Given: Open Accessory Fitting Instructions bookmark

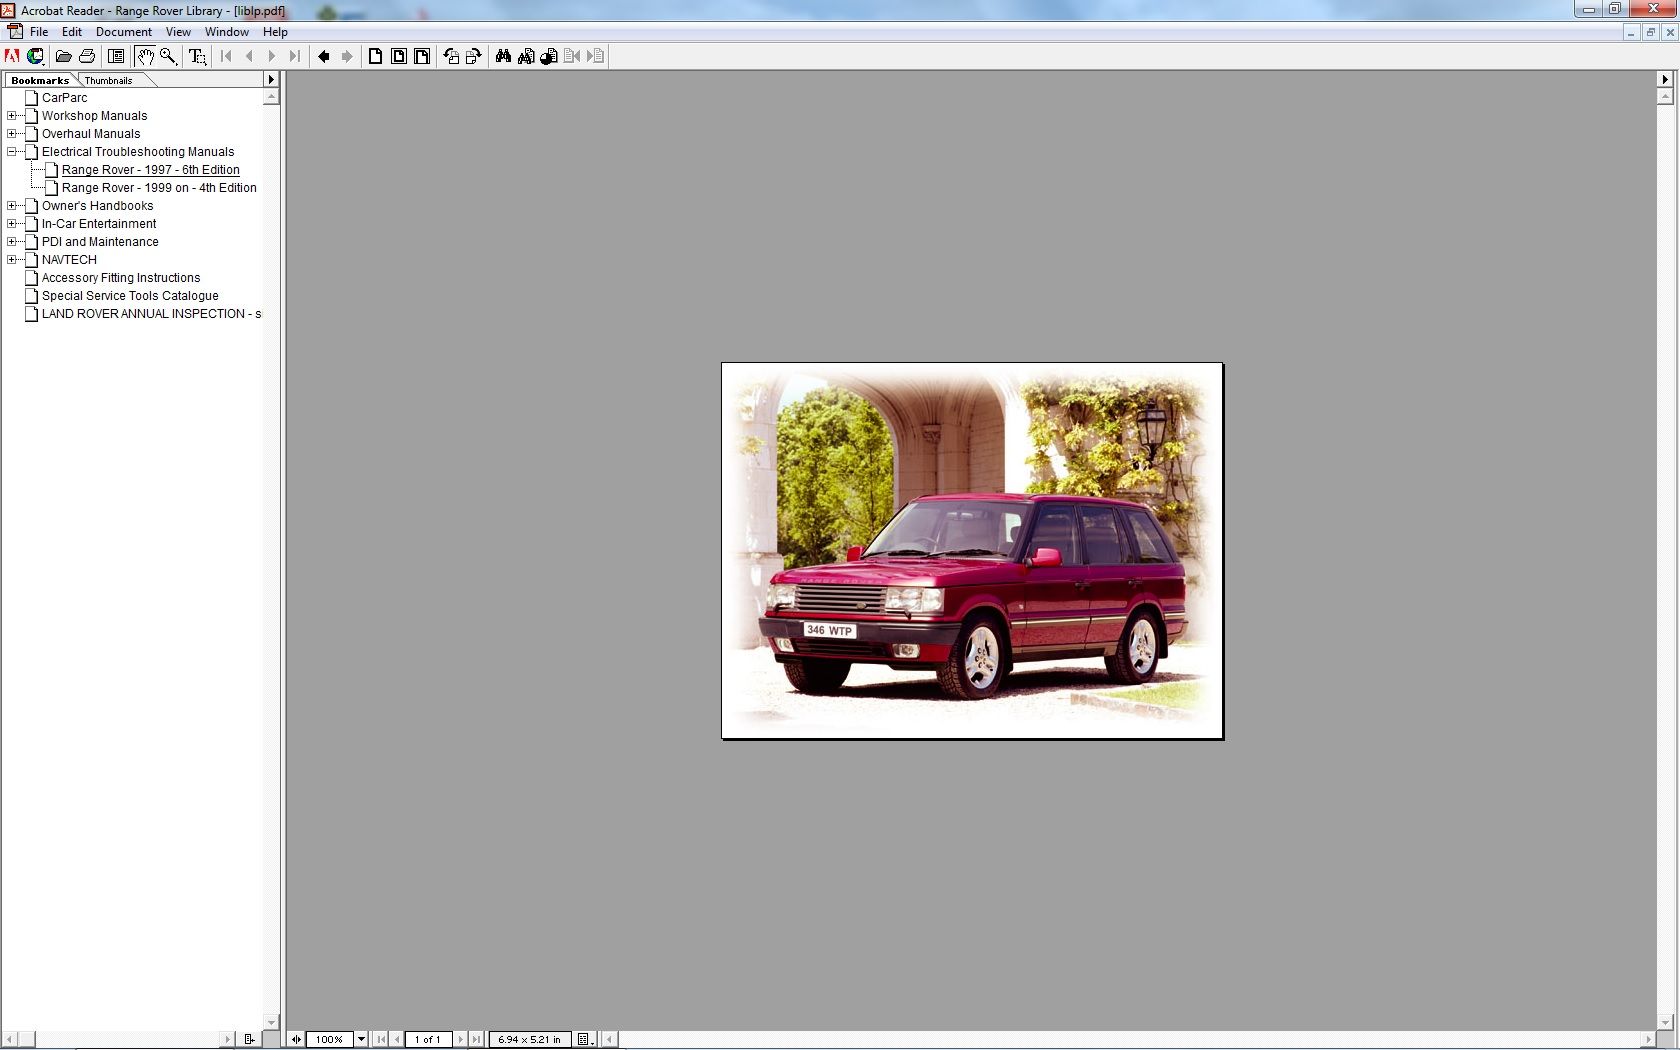Looking at the screenshot, I should (121, 278).
